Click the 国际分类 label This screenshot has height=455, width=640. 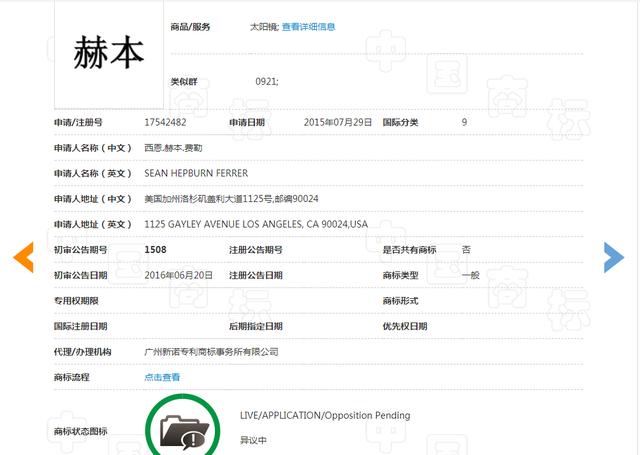tap(400, 122)
